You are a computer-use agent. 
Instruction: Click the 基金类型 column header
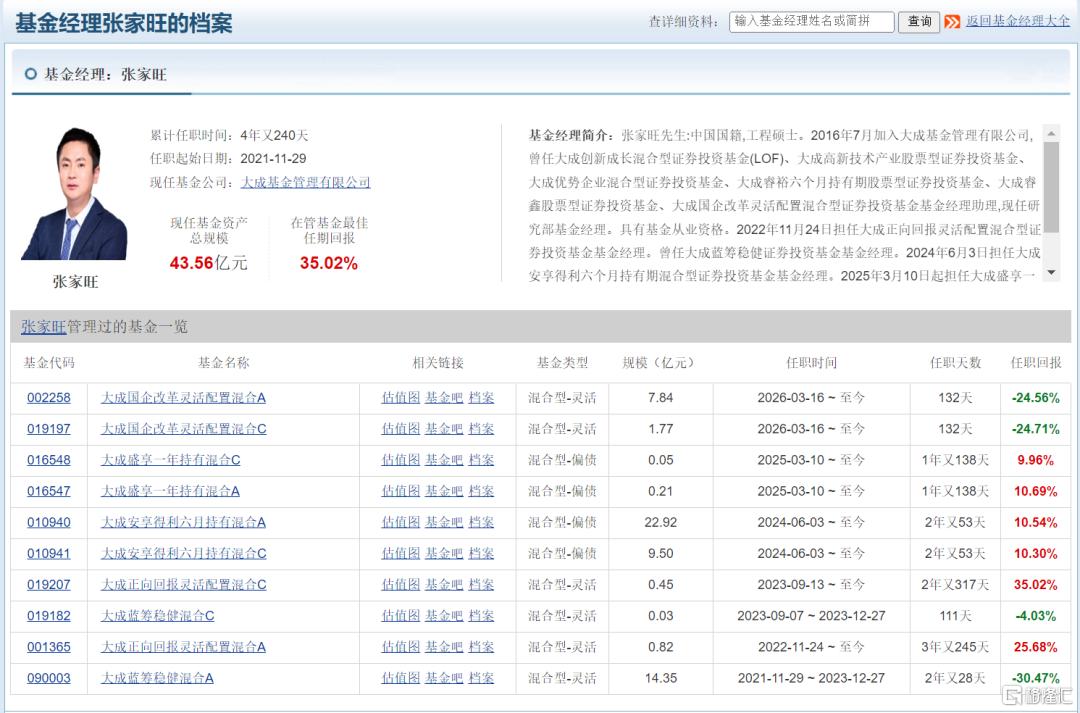[x=563, y=363]
